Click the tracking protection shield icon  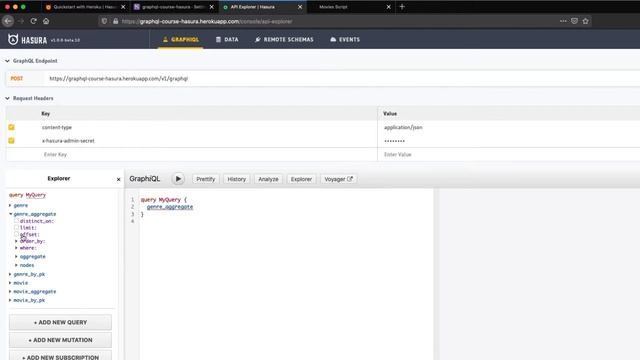pos(104,21)
